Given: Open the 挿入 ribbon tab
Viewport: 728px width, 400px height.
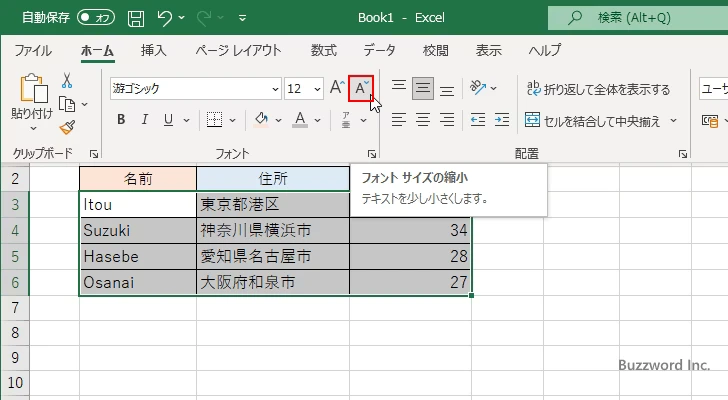Looking at the screenshot, I should tap(153, 50).
